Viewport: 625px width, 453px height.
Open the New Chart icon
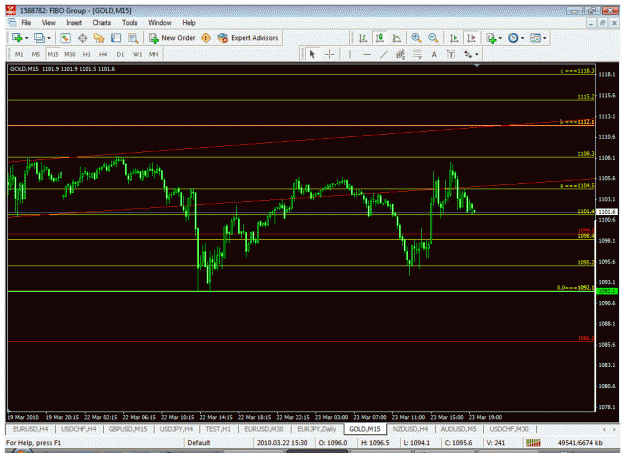[17, 38]
